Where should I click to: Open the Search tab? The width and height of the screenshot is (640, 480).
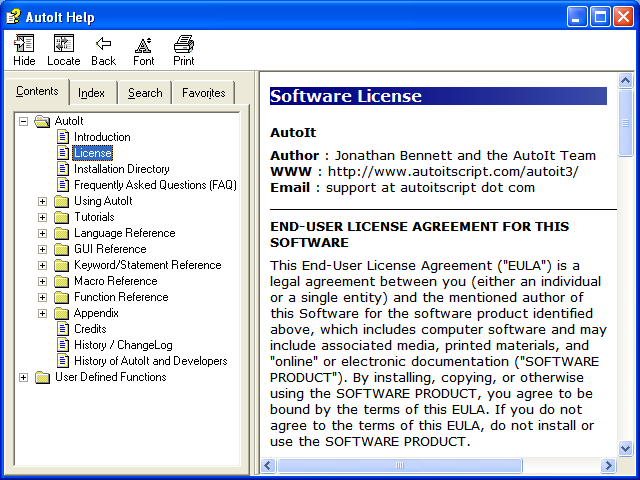pyautogui.click(x=145, y=93)
